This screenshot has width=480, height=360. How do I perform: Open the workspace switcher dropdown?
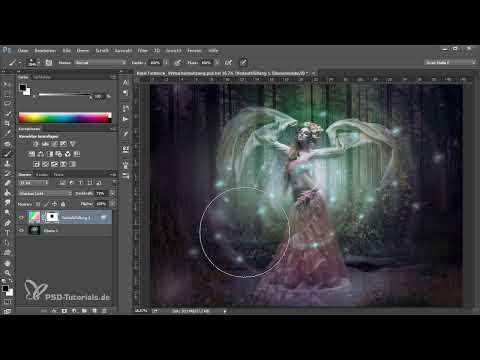tap(451, 62)
